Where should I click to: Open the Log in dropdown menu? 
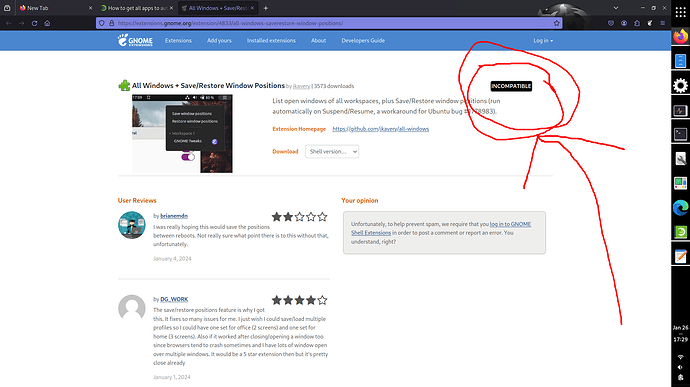coord(543,41)
